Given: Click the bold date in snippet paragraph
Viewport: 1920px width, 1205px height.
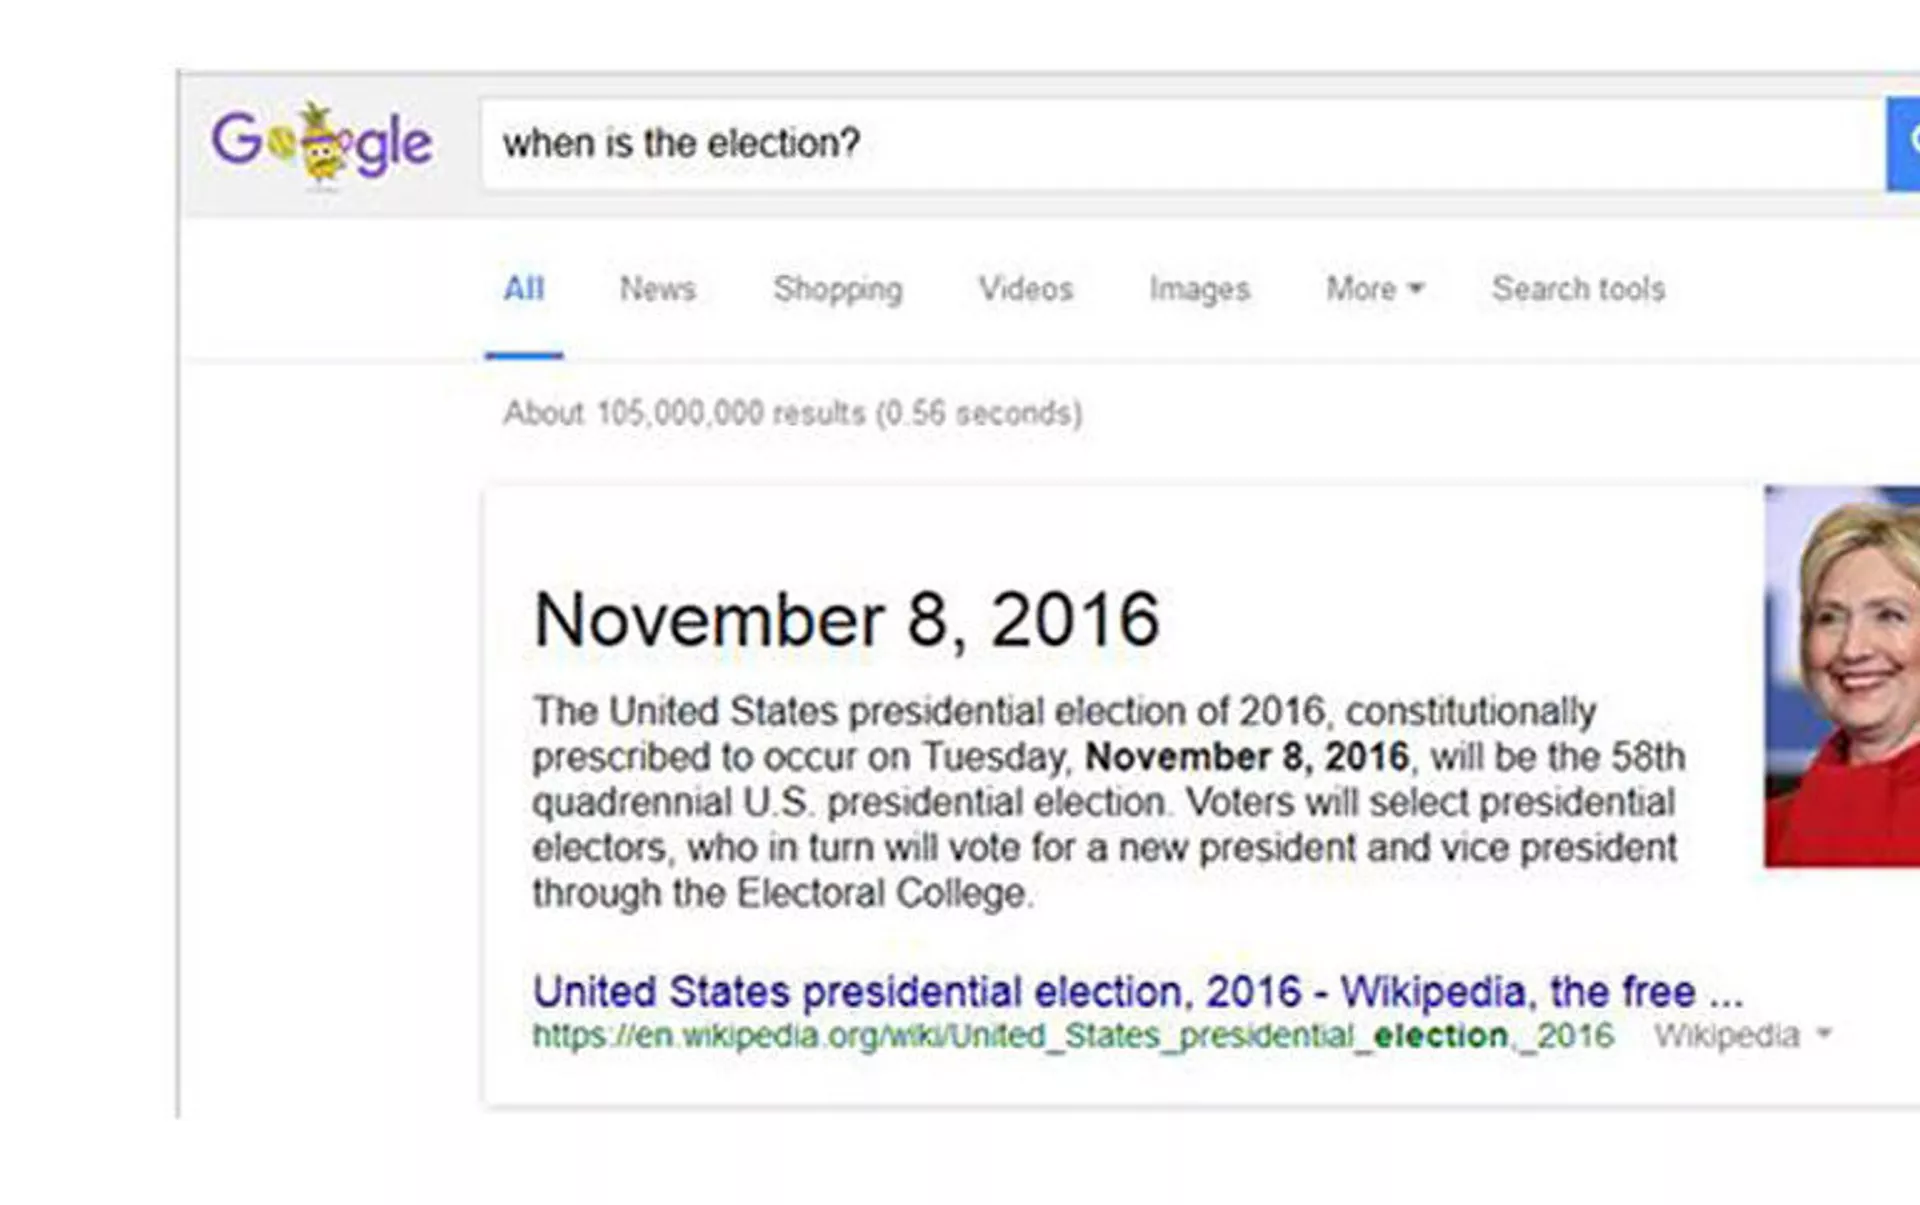Looking at the screenshot, I should [x=1246, y=757].
